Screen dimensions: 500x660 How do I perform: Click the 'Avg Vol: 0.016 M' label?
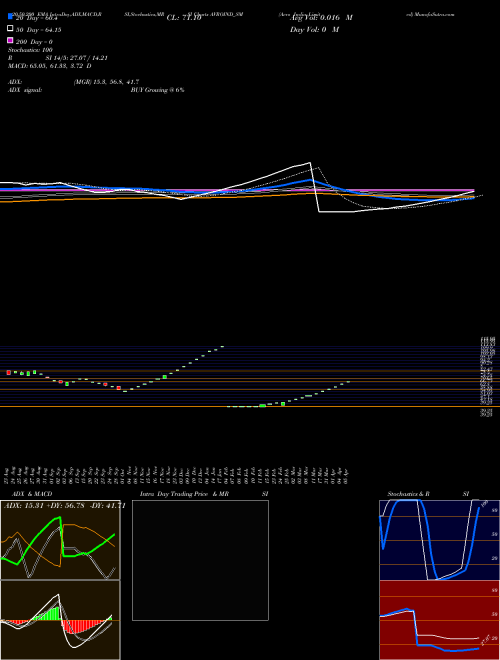pos(321,18)
